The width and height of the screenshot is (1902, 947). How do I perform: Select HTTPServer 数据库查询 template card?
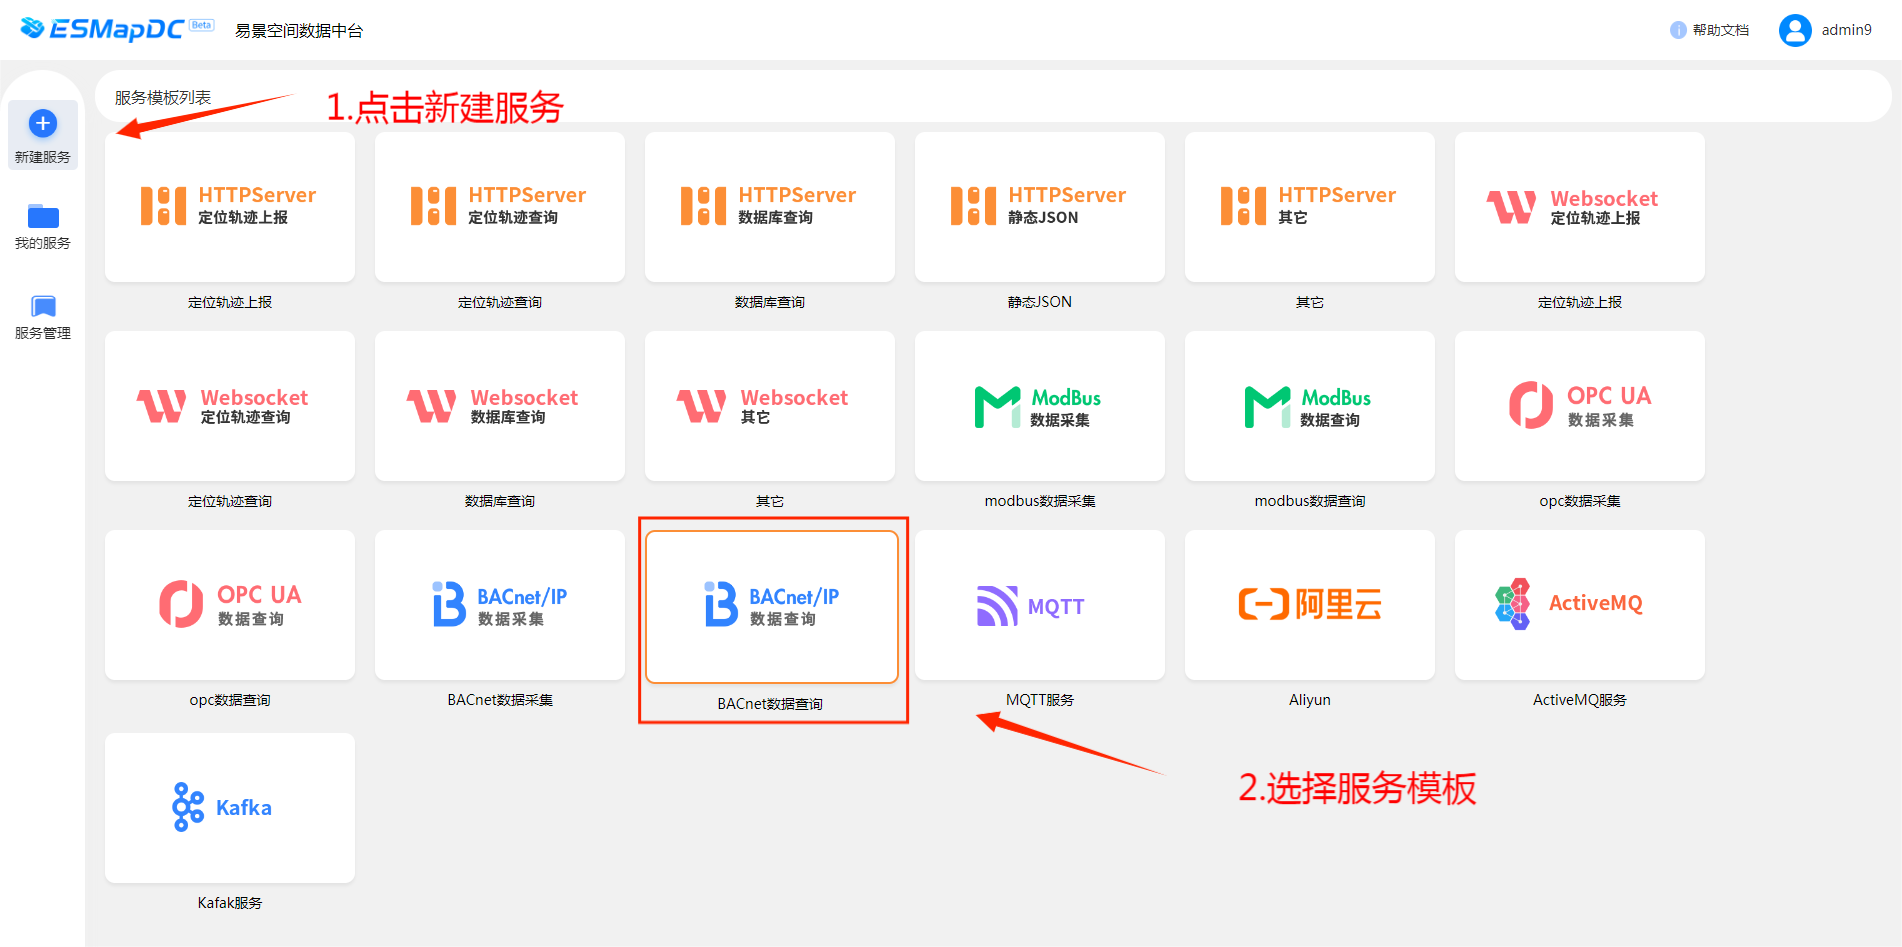770,207
